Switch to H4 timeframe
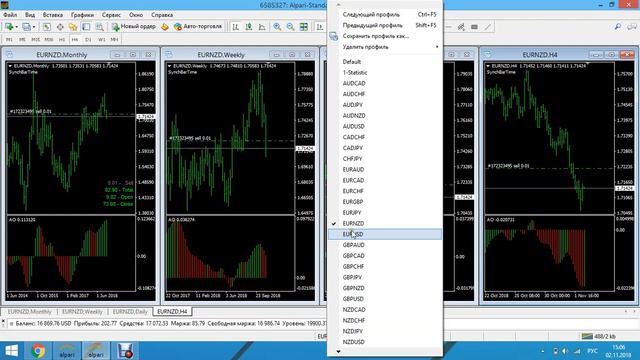Viewport: 640px width, 360px height. click(75, 40)
